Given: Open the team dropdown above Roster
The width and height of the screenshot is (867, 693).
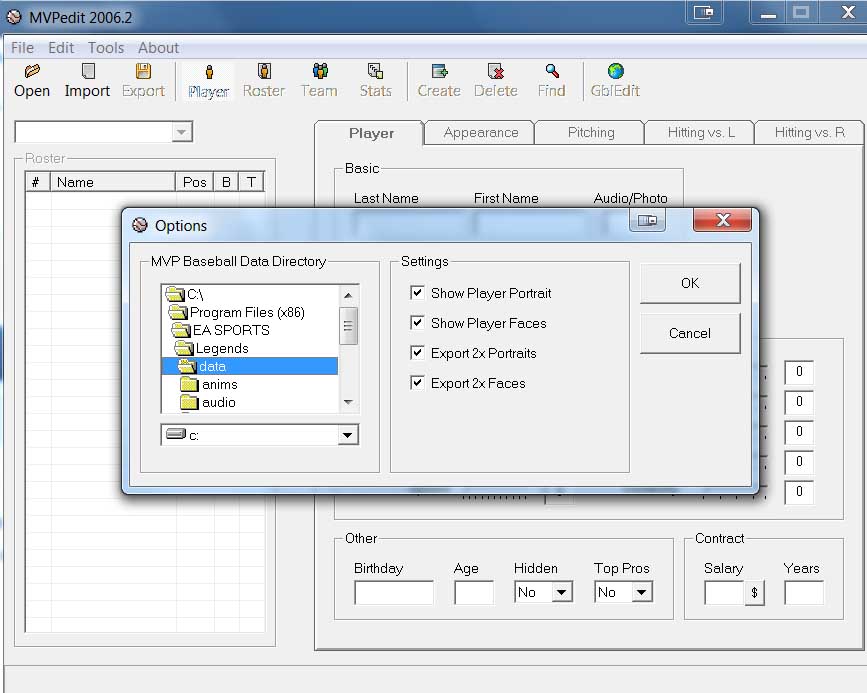Looking at the screenshot, I should tap(181, 132).
